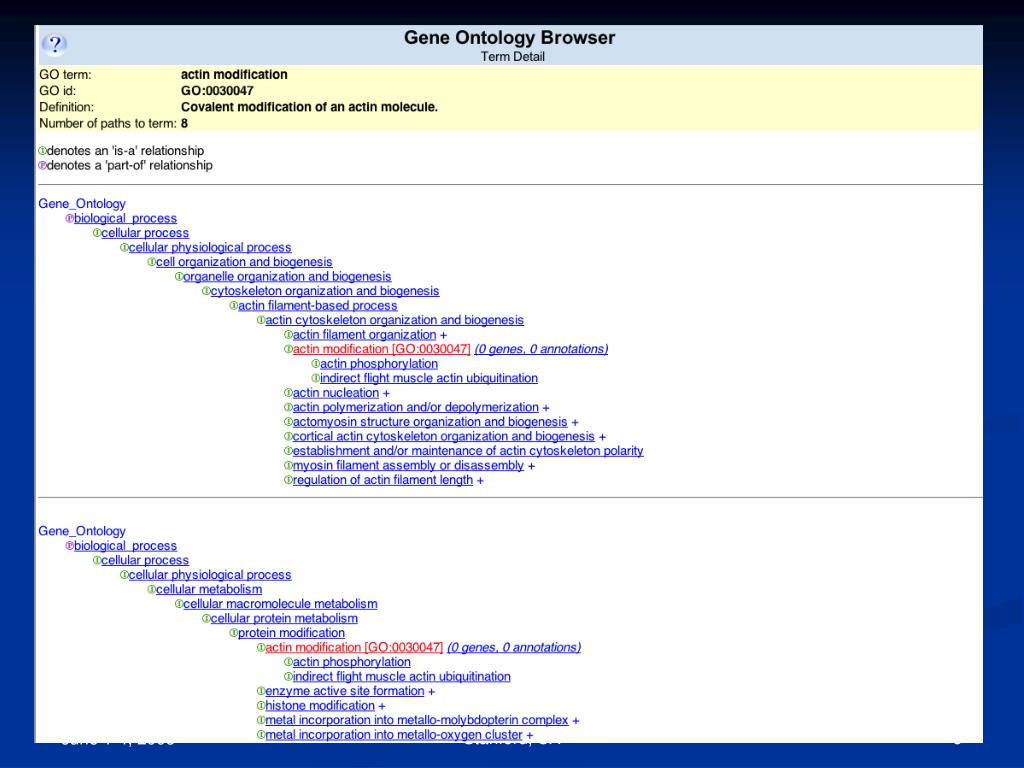Open cell organization and biogenesis link
Image resolution: width=1024 pixels, height=768 pixels.
click(x=244, y=262)
